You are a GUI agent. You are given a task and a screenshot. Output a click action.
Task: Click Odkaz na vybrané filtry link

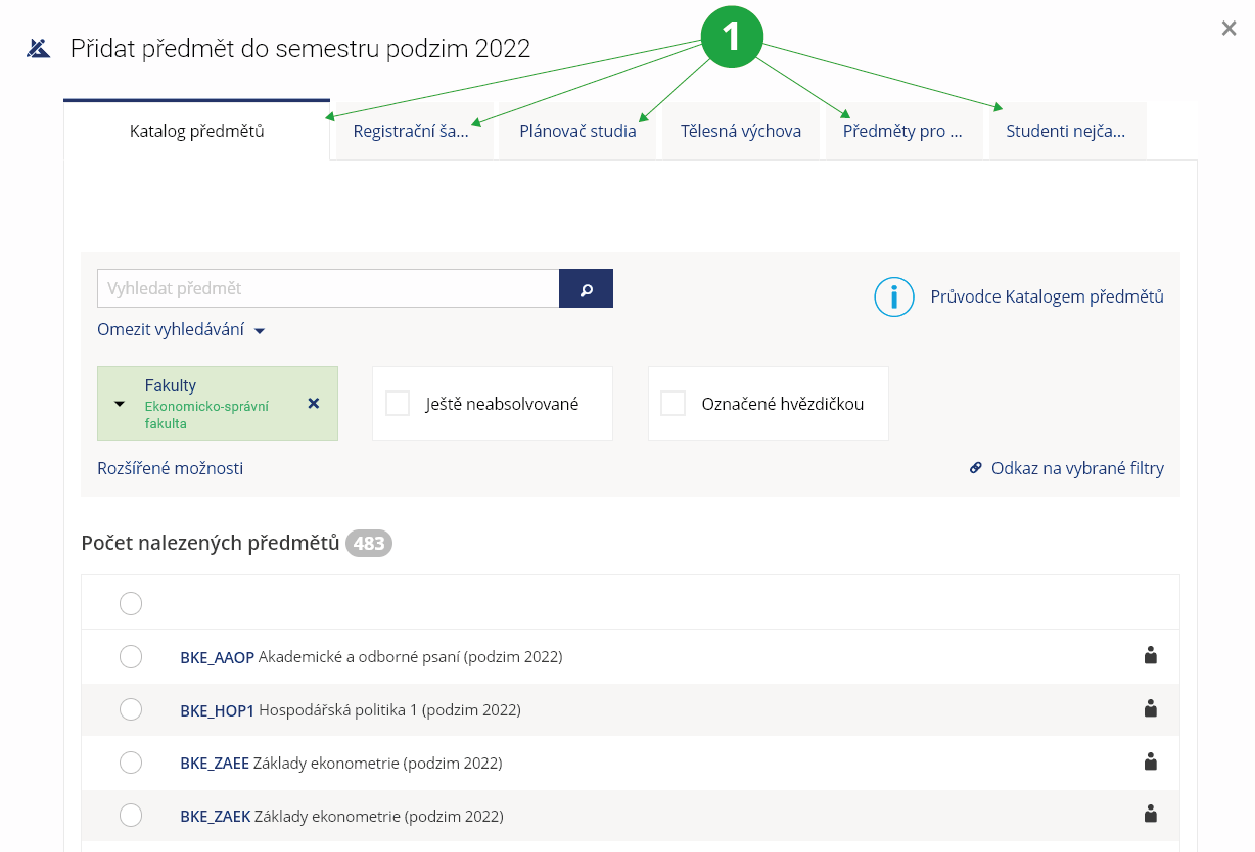point(1076,468)
